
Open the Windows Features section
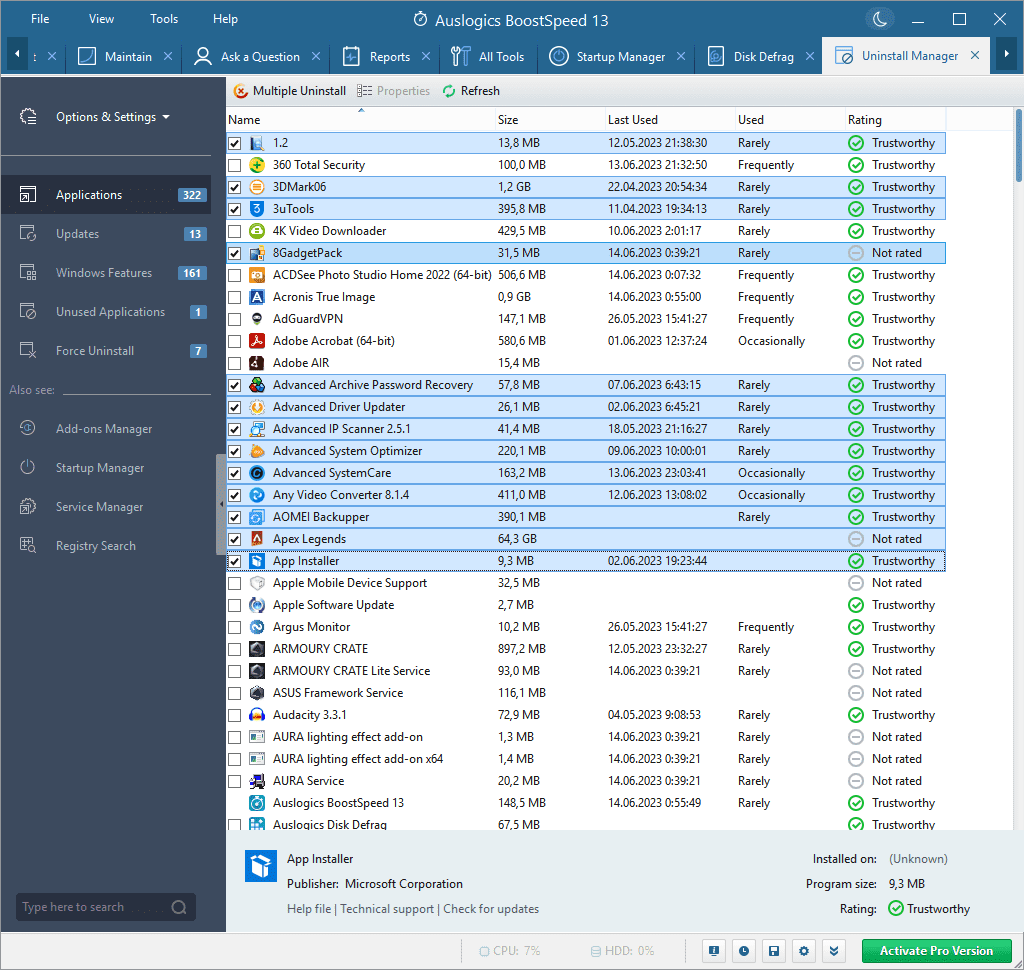(106, 272)
